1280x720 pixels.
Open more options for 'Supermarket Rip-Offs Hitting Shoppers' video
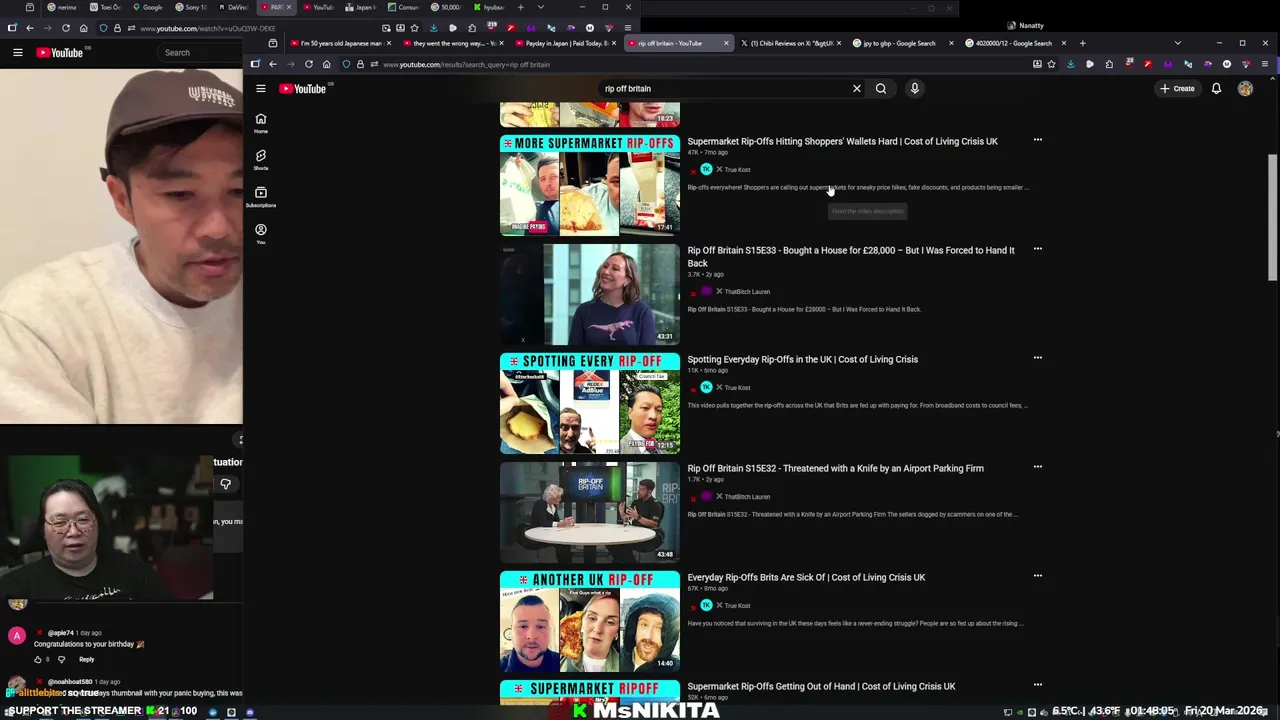(1037, 140)
